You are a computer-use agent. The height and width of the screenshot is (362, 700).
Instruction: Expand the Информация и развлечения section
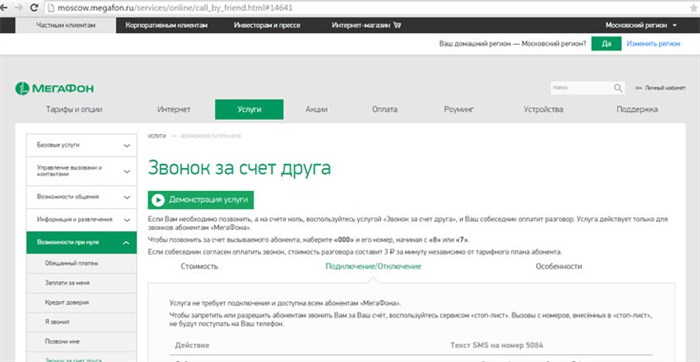(x=81, y=220)
